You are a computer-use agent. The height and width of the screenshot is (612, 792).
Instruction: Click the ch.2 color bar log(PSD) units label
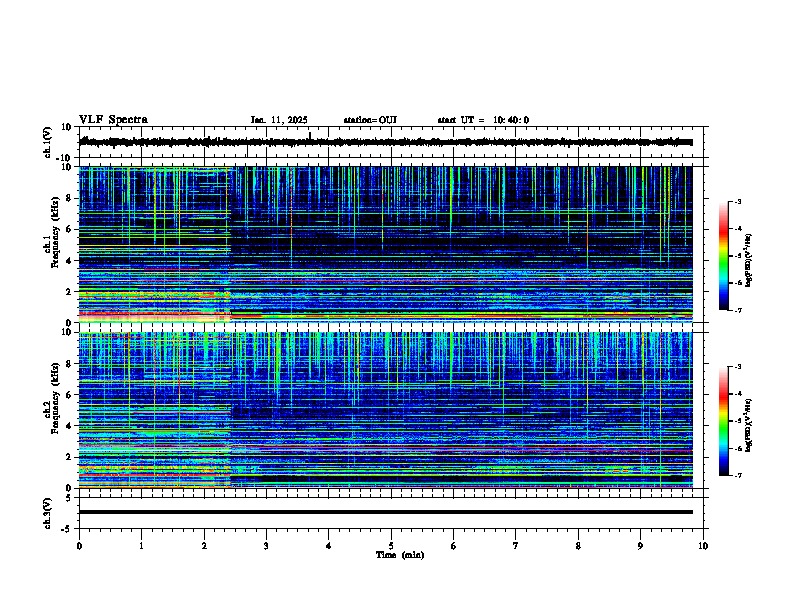click(749, 425)
